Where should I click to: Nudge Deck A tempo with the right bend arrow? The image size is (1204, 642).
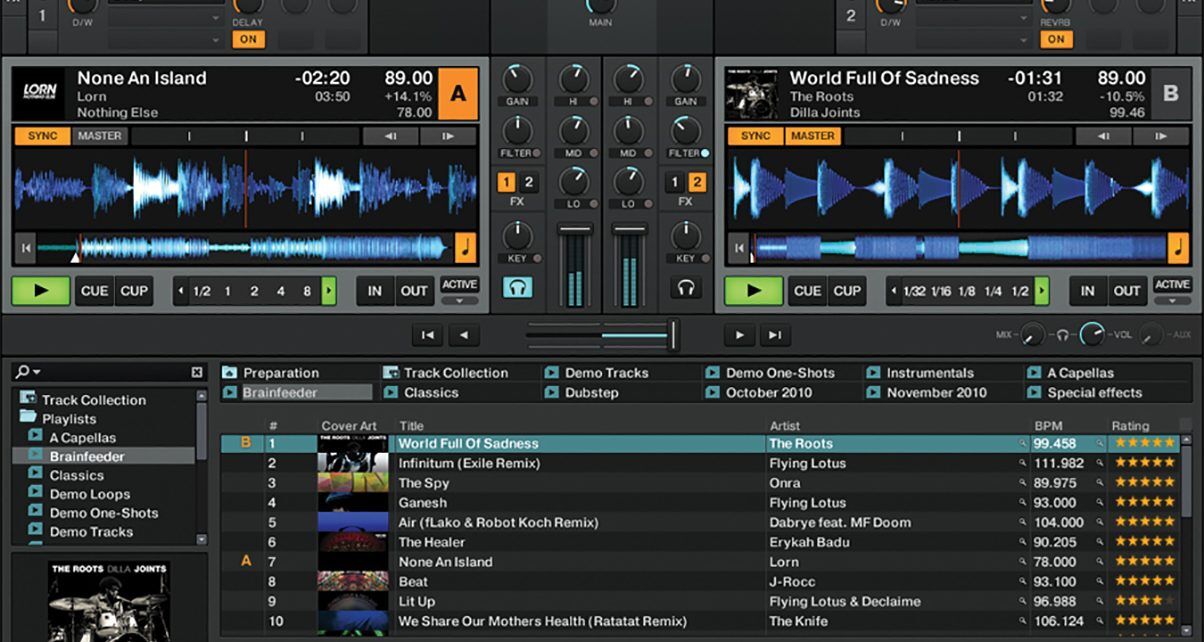(x=447, y=136)
